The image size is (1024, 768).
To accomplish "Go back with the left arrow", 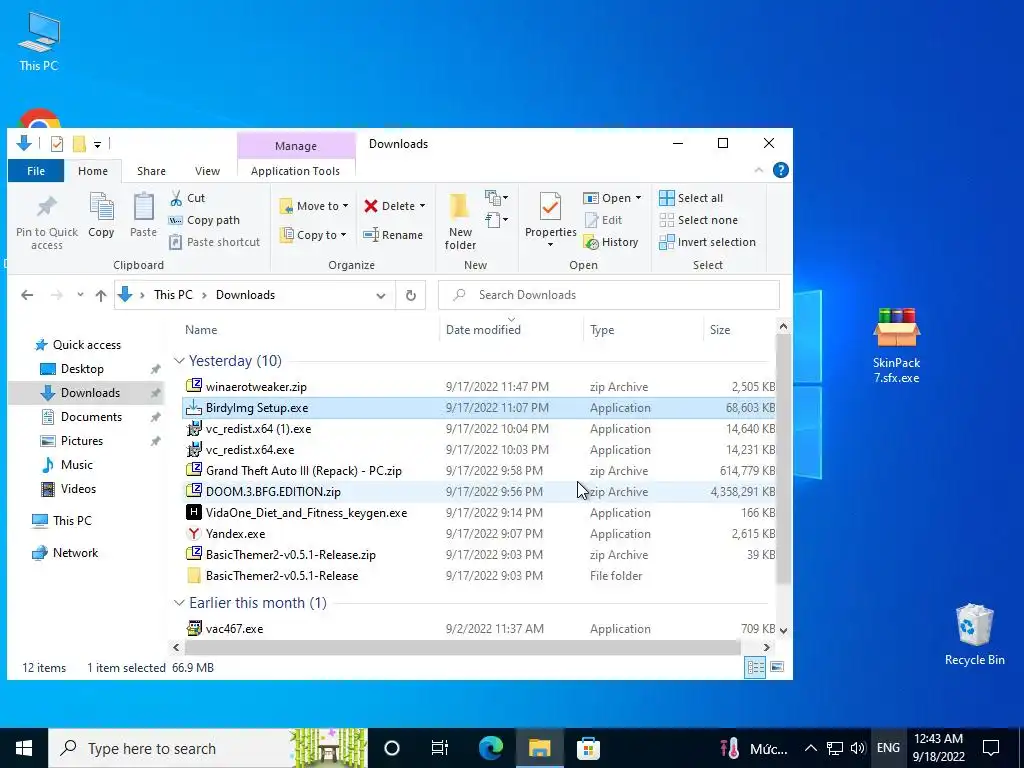I will click(27, 295).
